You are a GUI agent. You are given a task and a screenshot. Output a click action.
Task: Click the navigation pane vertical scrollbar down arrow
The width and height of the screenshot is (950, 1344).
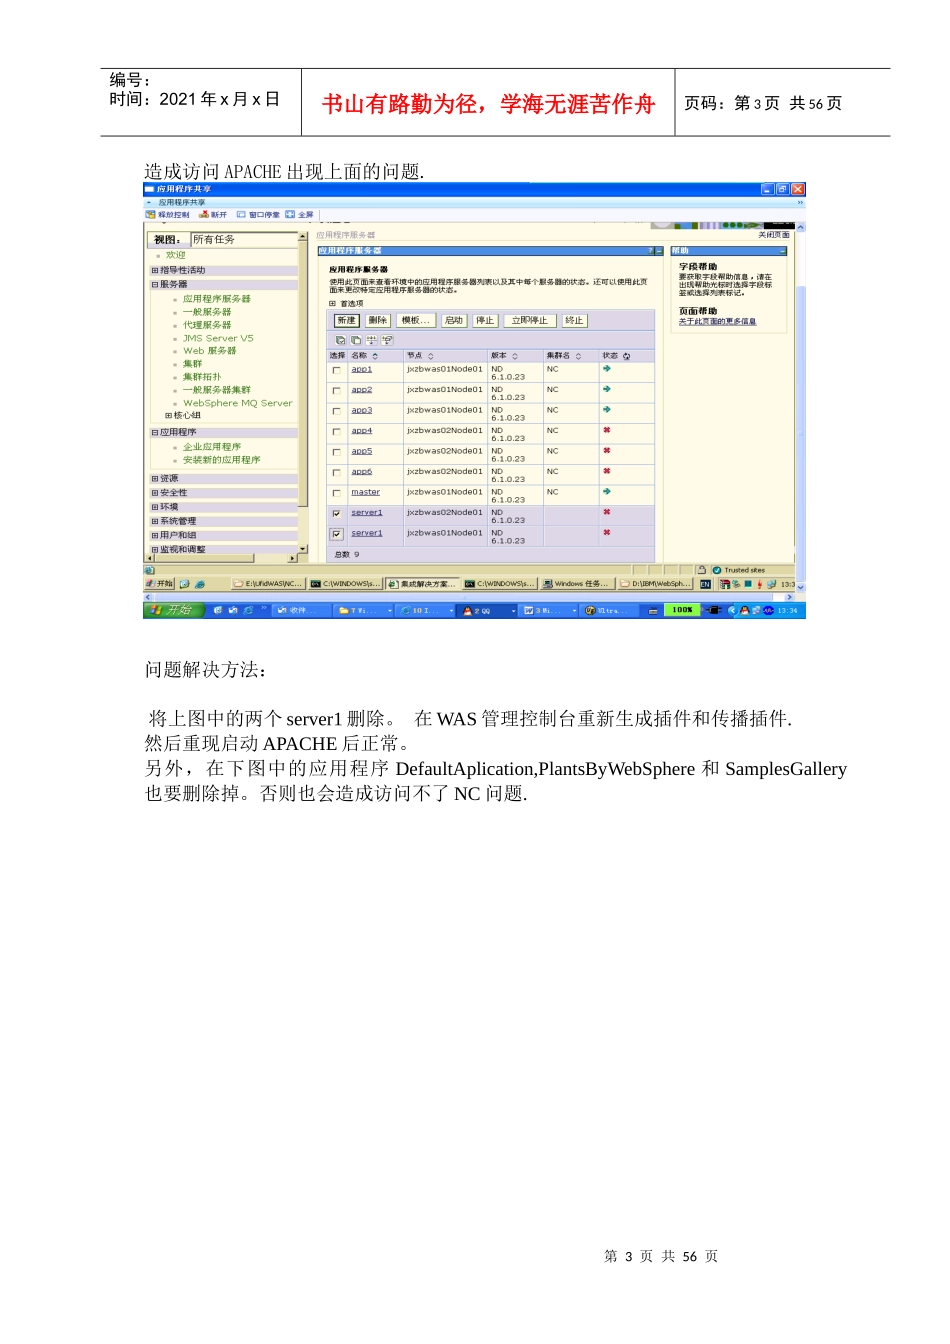coord(303,549)
